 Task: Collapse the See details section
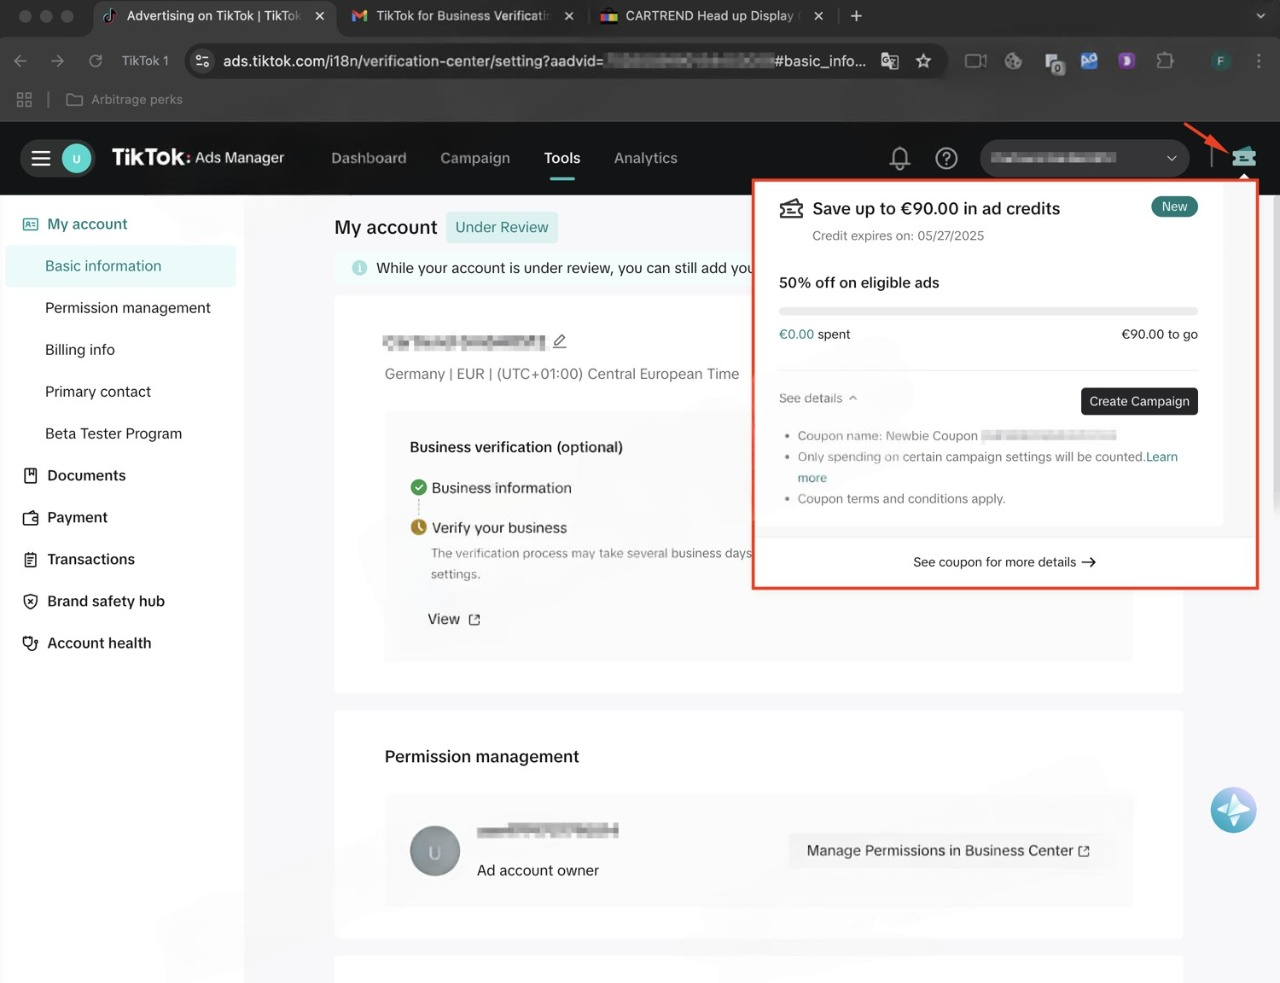[x=818, y=398]
